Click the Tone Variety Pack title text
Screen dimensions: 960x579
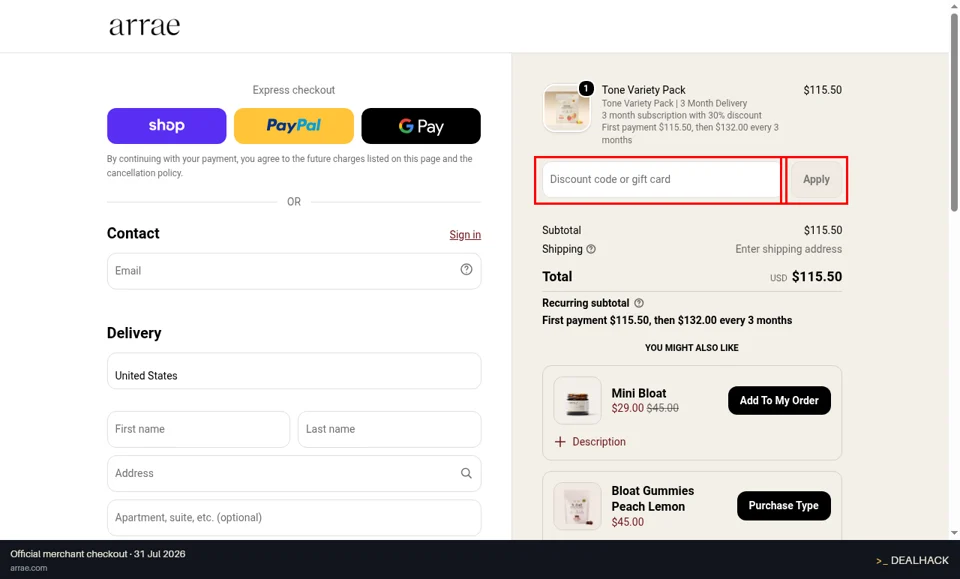(x=643, y=90)
